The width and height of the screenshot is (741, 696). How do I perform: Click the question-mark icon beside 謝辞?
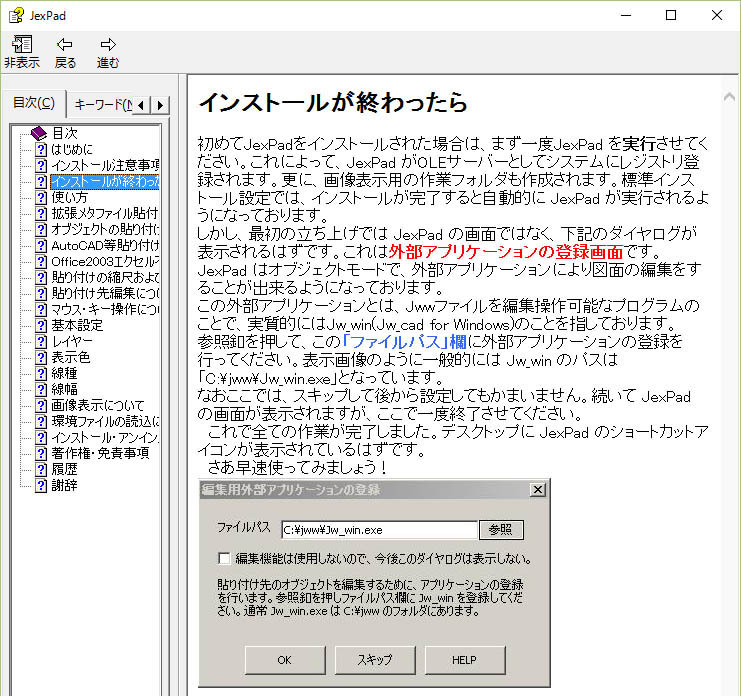pos(41,486)
